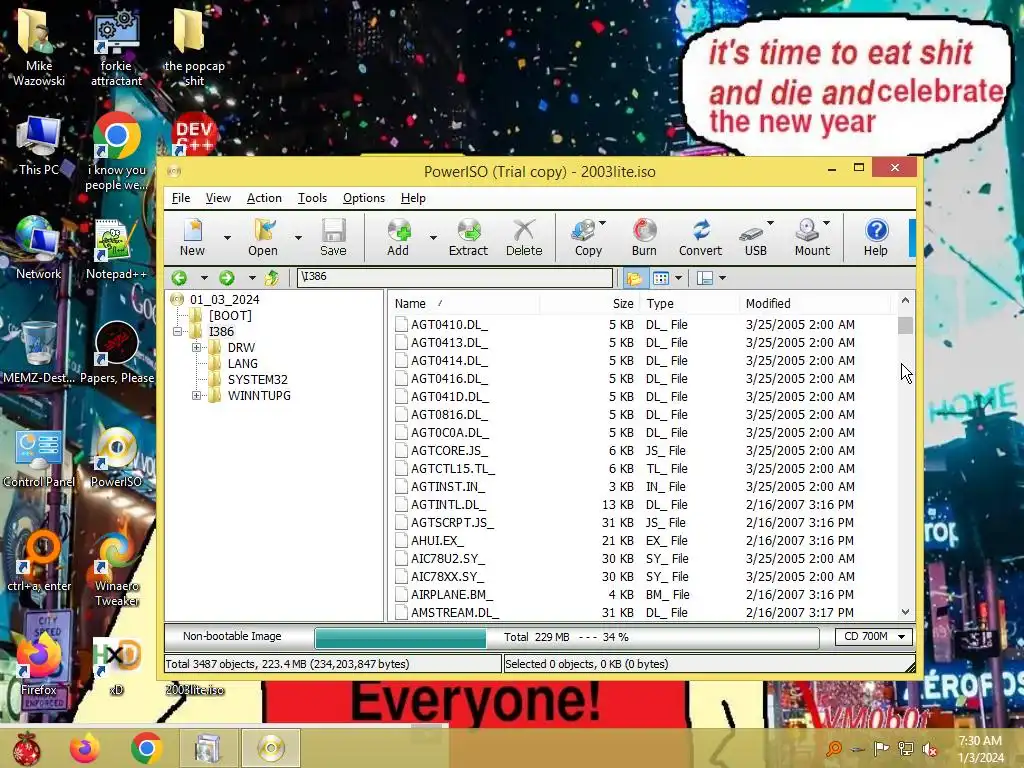Click the Firefox icon in the taskbar

85,748
